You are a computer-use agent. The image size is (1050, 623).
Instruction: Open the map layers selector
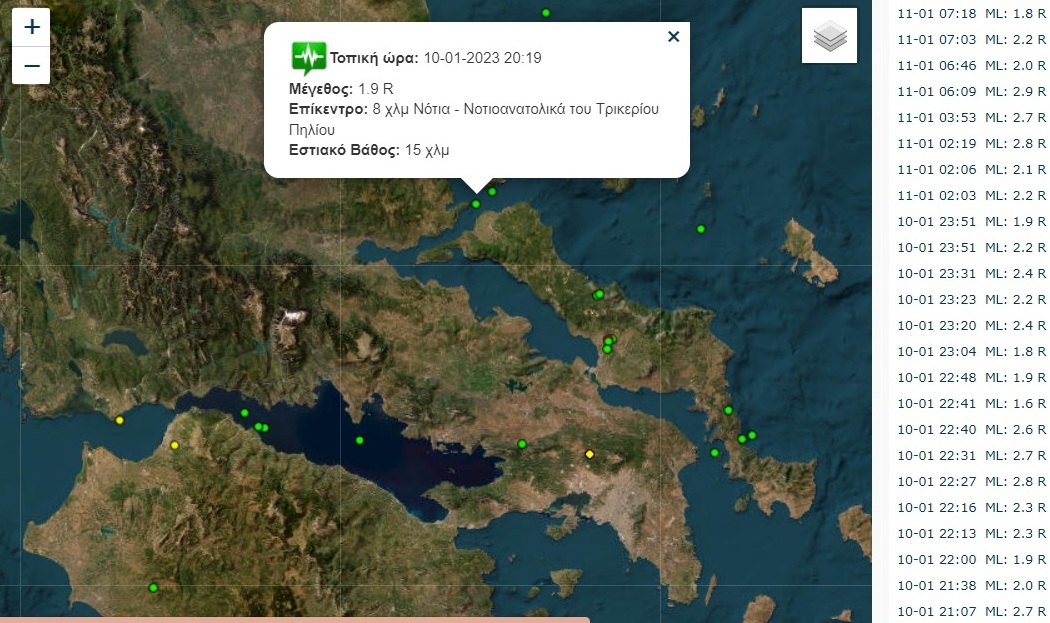(x=829, y=36)
